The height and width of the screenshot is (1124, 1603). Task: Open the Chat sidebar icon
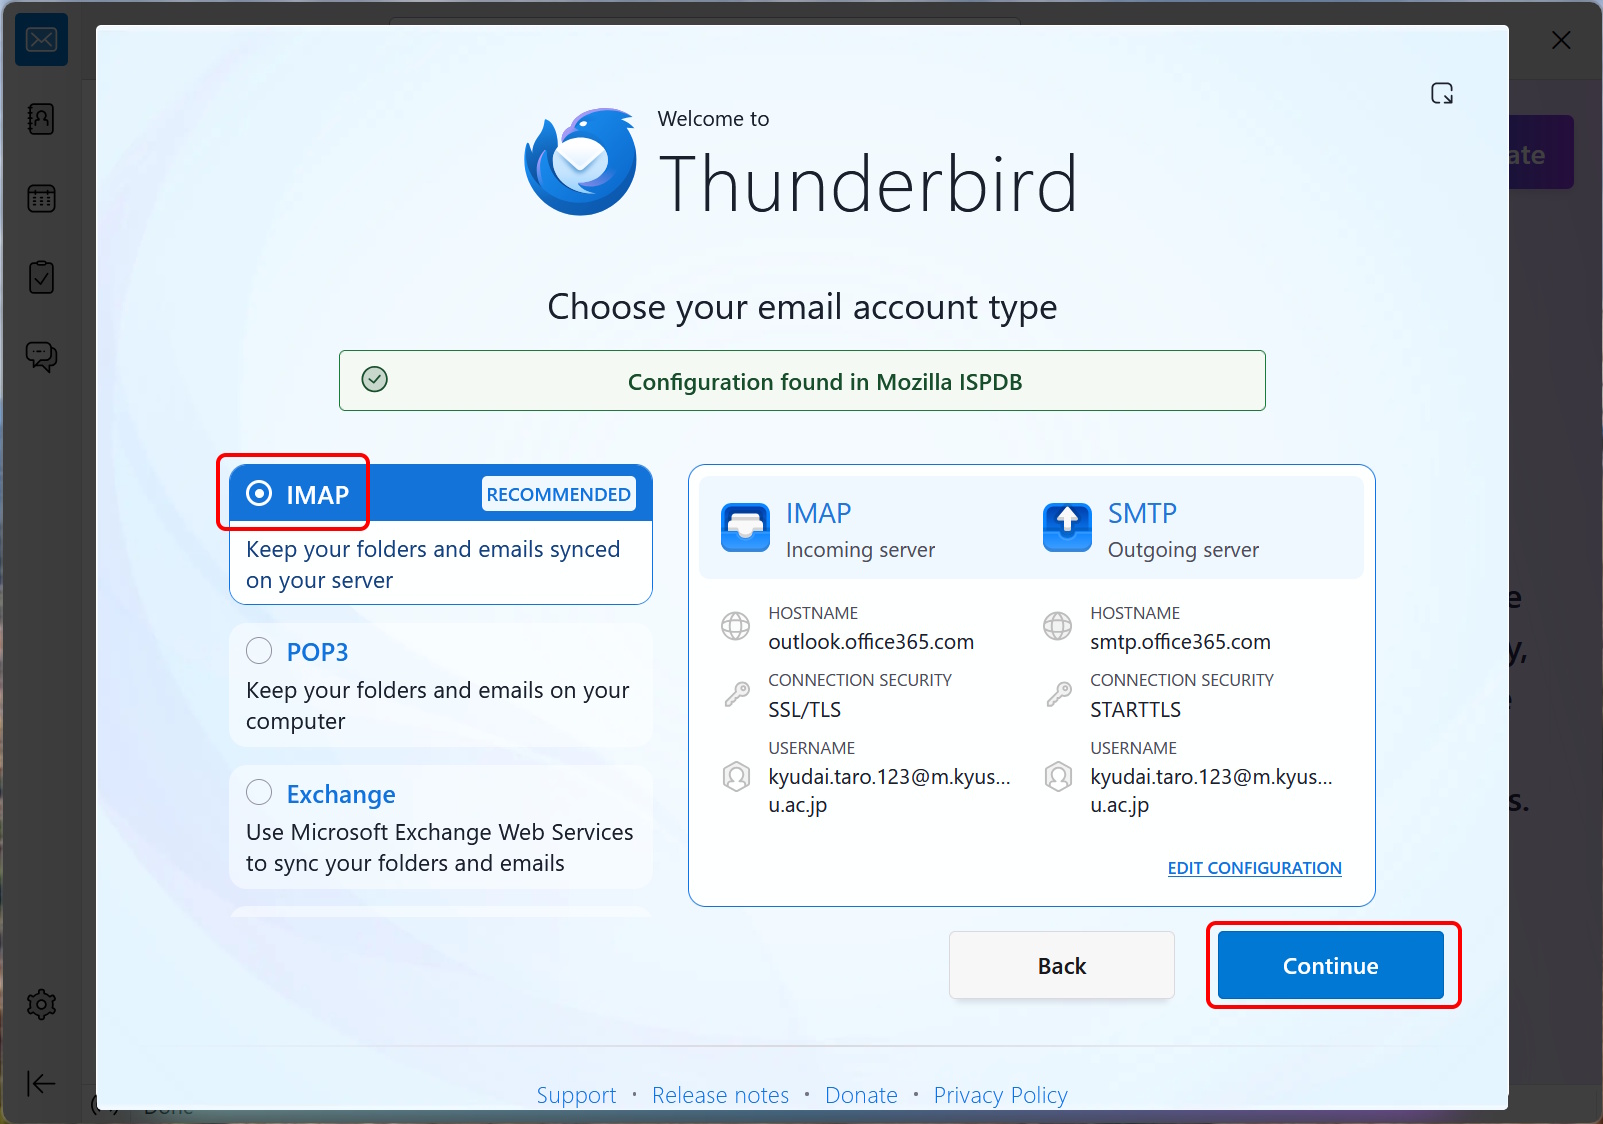tap(41, 356)
